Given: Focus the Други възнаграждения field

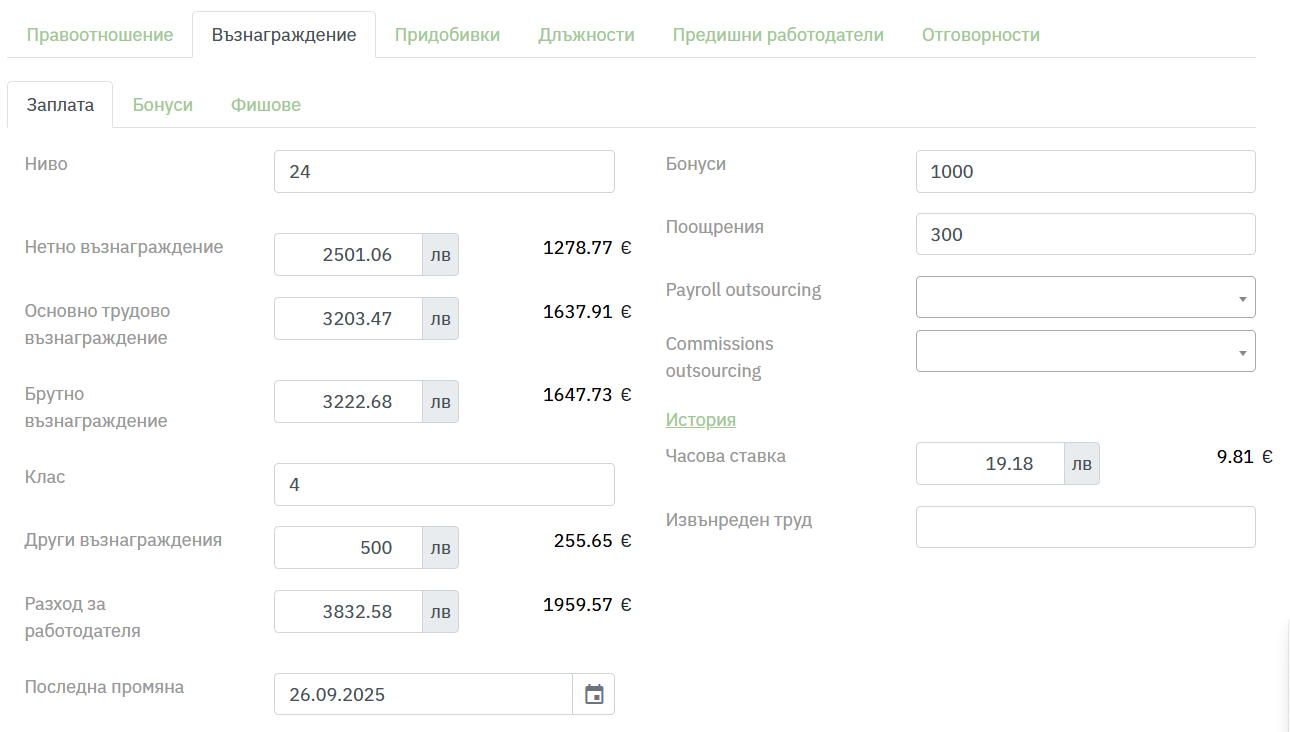Looking at the screenshot, I should (x=348, y=548).
